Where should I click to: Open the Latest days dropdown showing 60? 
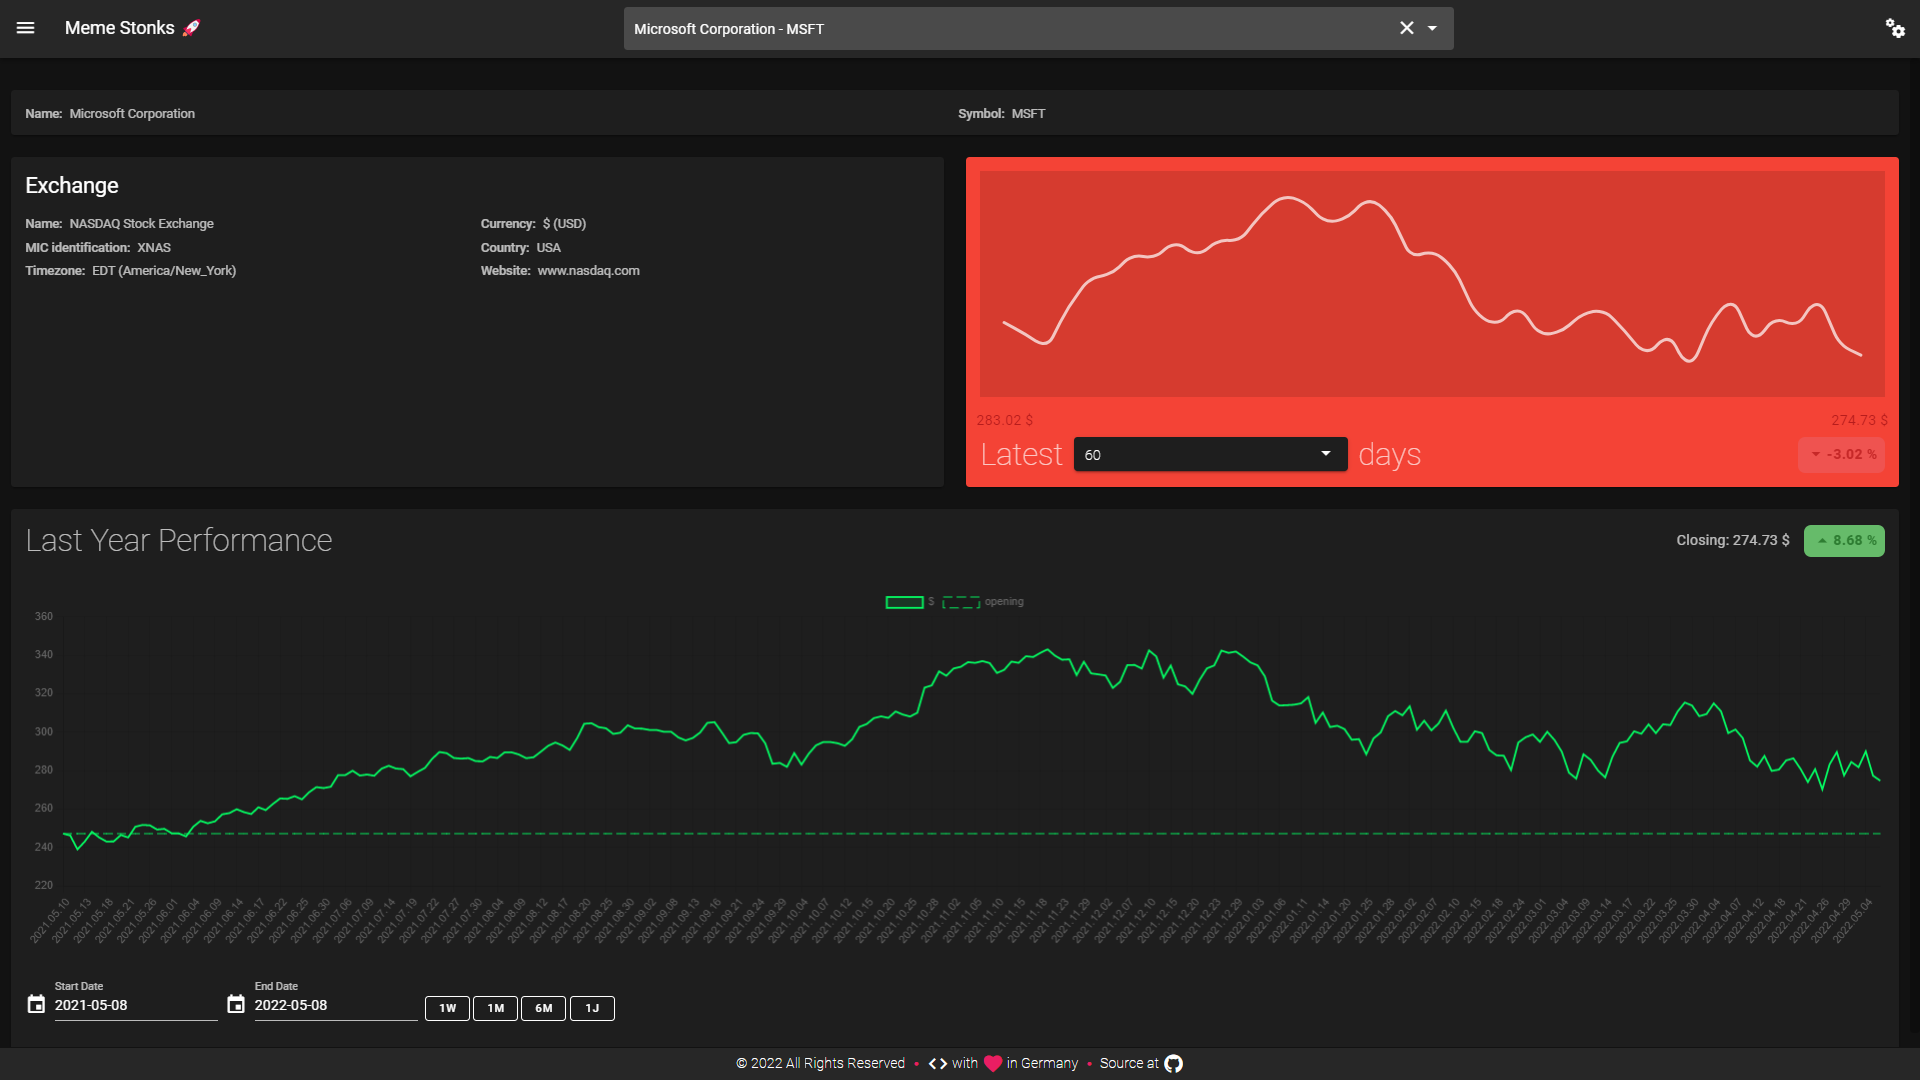[1210, 454]
